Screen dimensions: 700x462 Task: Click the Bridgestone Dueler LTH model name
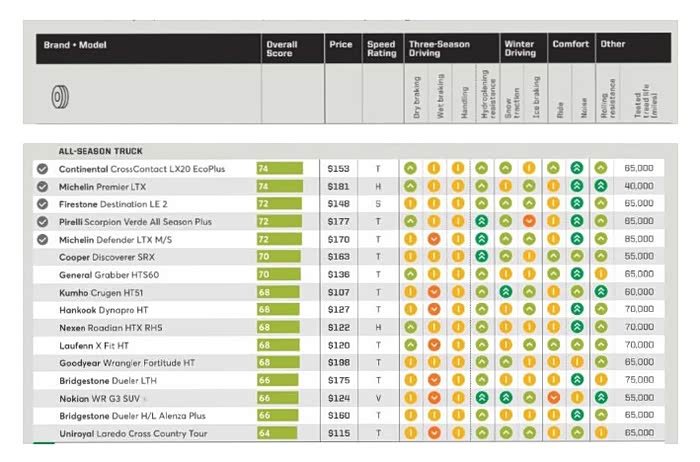click(108, 381)
